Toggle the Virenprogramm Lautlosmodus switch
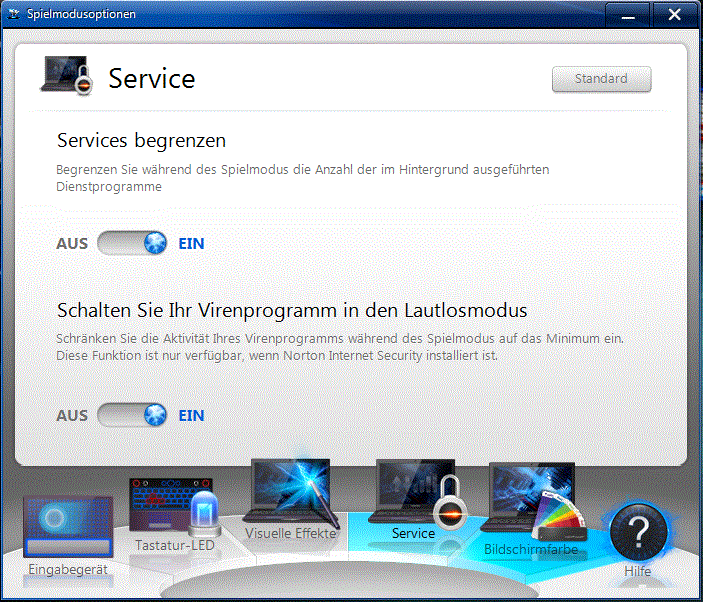This screenshot has width=703, height=602. pyautogui.click(x=132, y=415)
